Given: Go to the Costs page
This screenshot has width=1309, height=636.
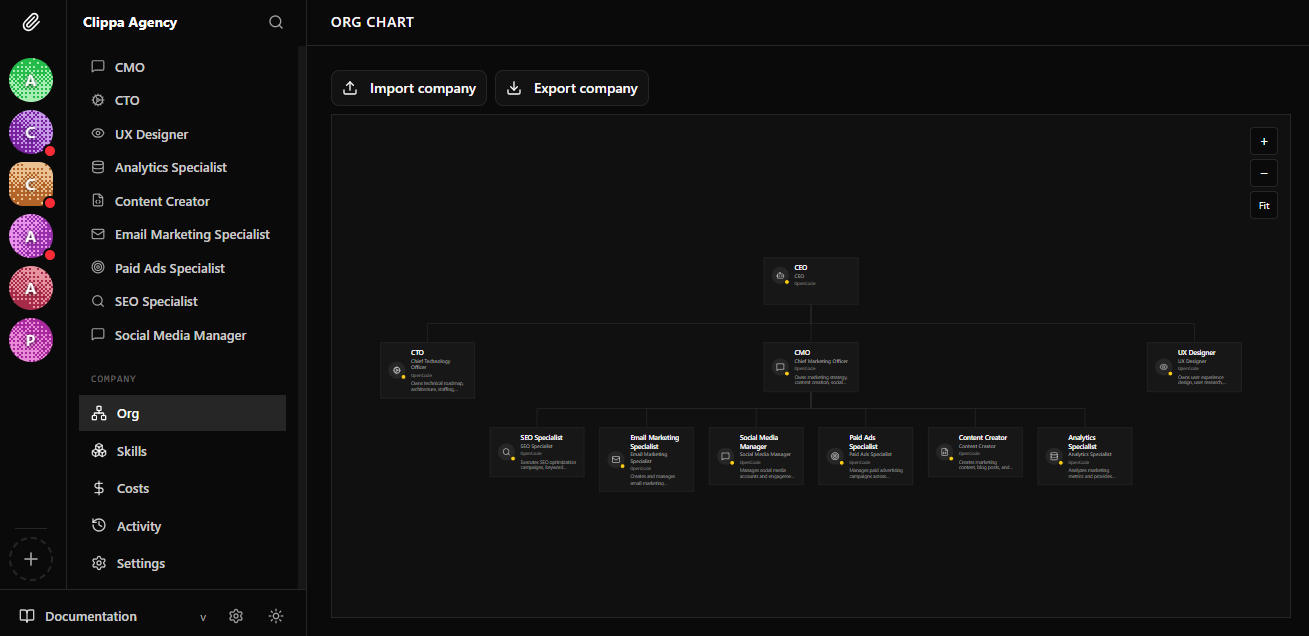Looking at the screenshot, I should pos(182,488).
